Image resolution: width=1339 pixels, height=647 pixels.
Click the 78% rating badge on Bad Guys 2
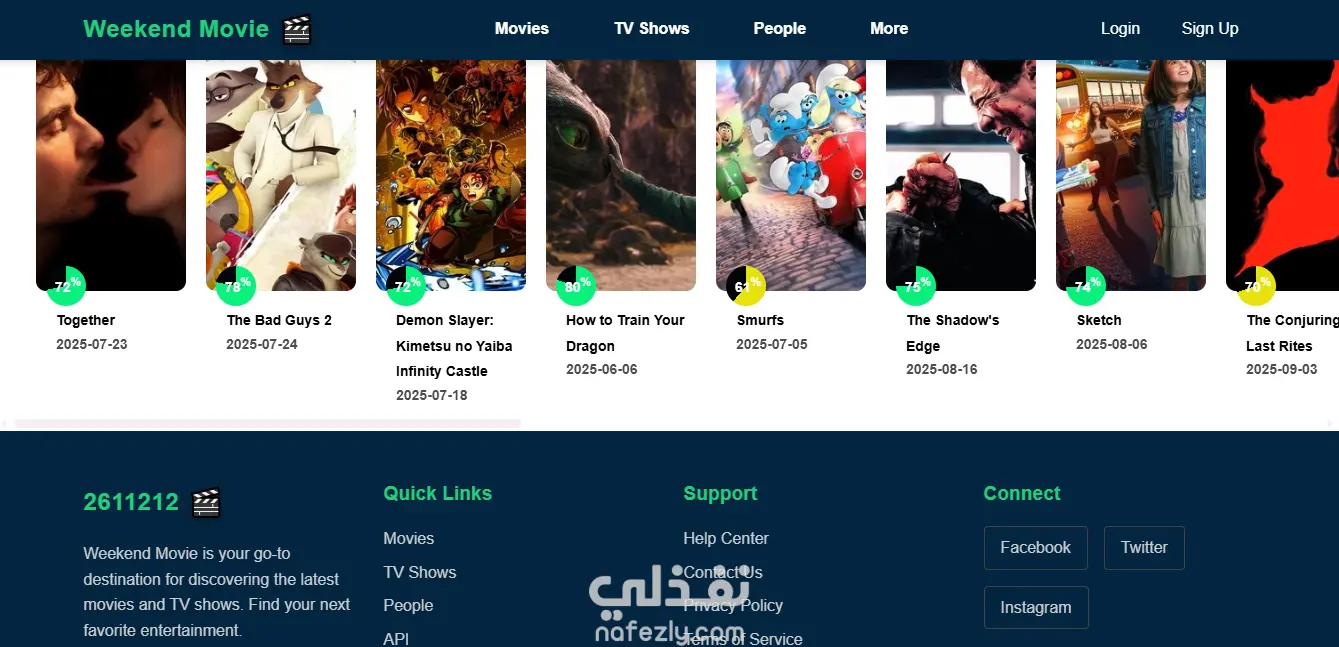pos(236,285)
